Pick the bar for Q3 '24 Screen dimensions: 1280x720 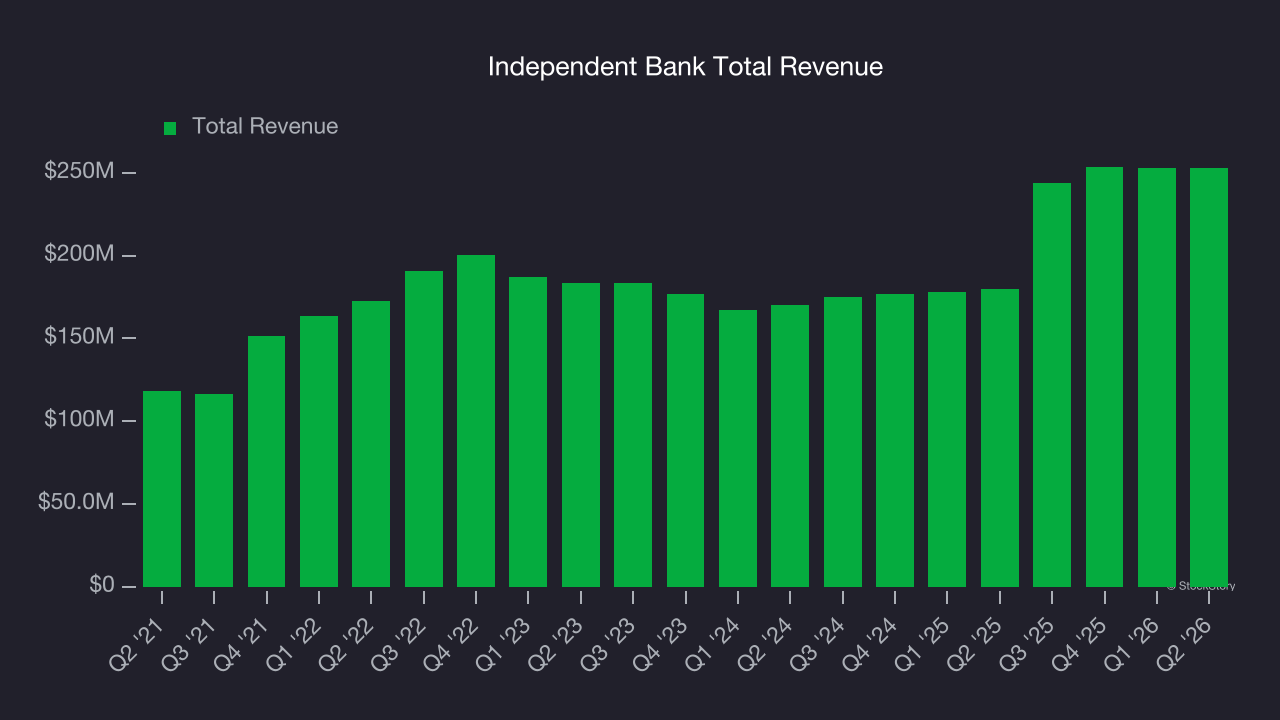843,442
